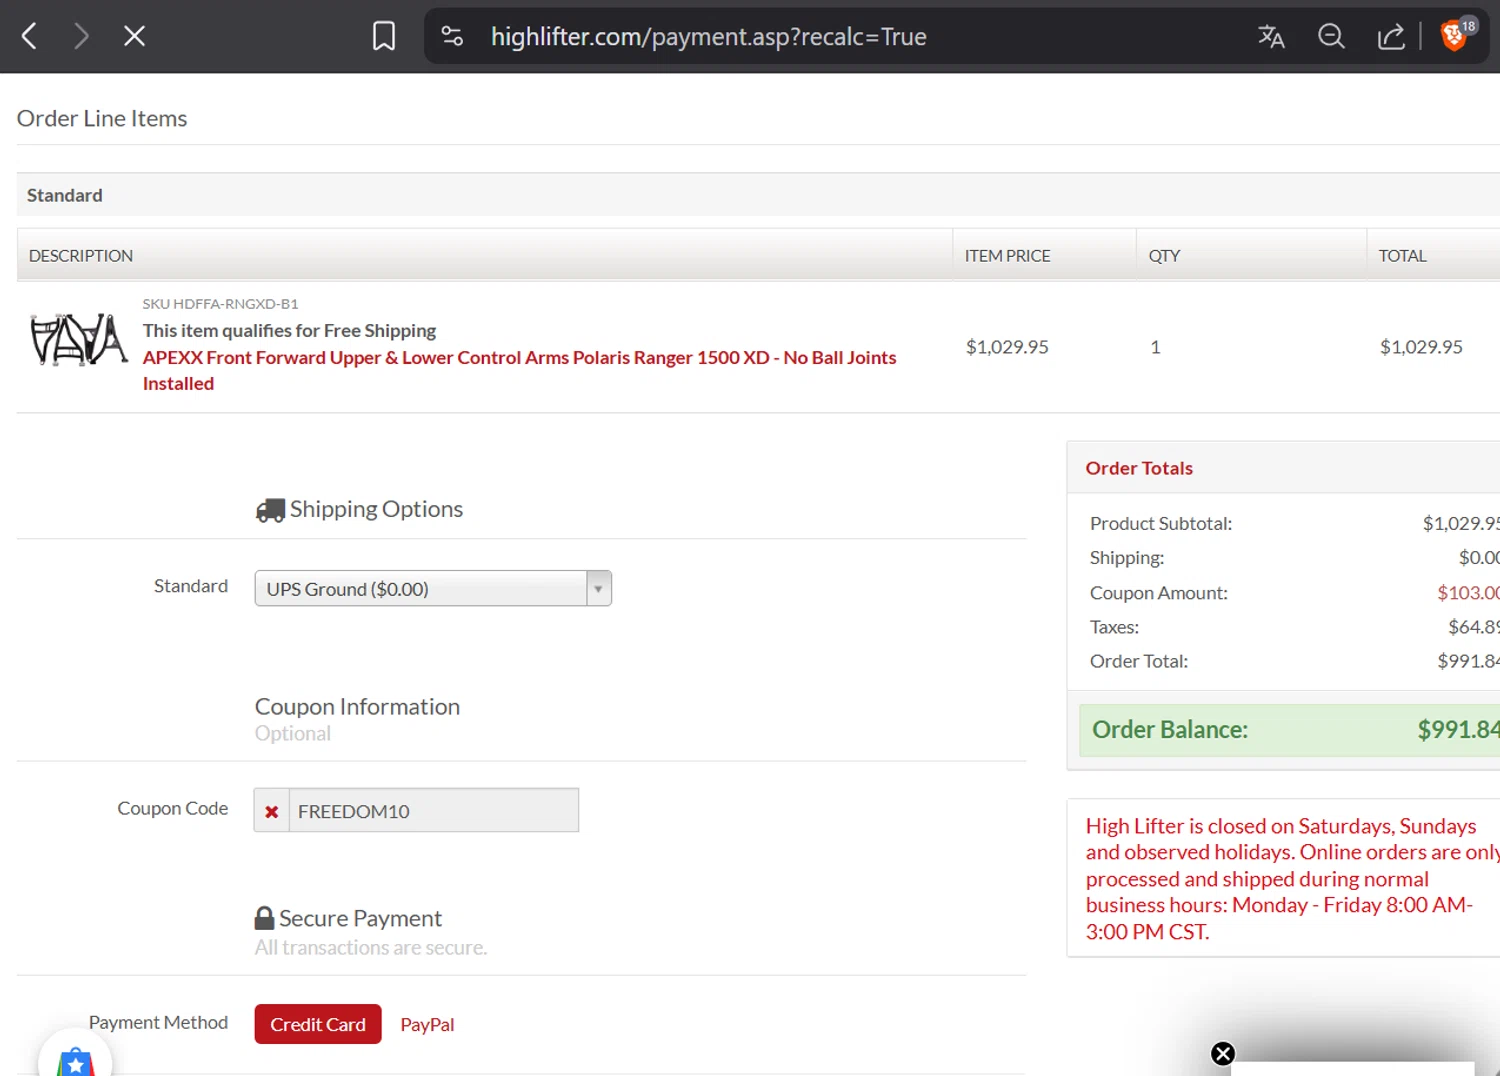Remove coupon with the red X
Image resolution: width=1500 pixels, height=1076 pixels.
[271, 811]
